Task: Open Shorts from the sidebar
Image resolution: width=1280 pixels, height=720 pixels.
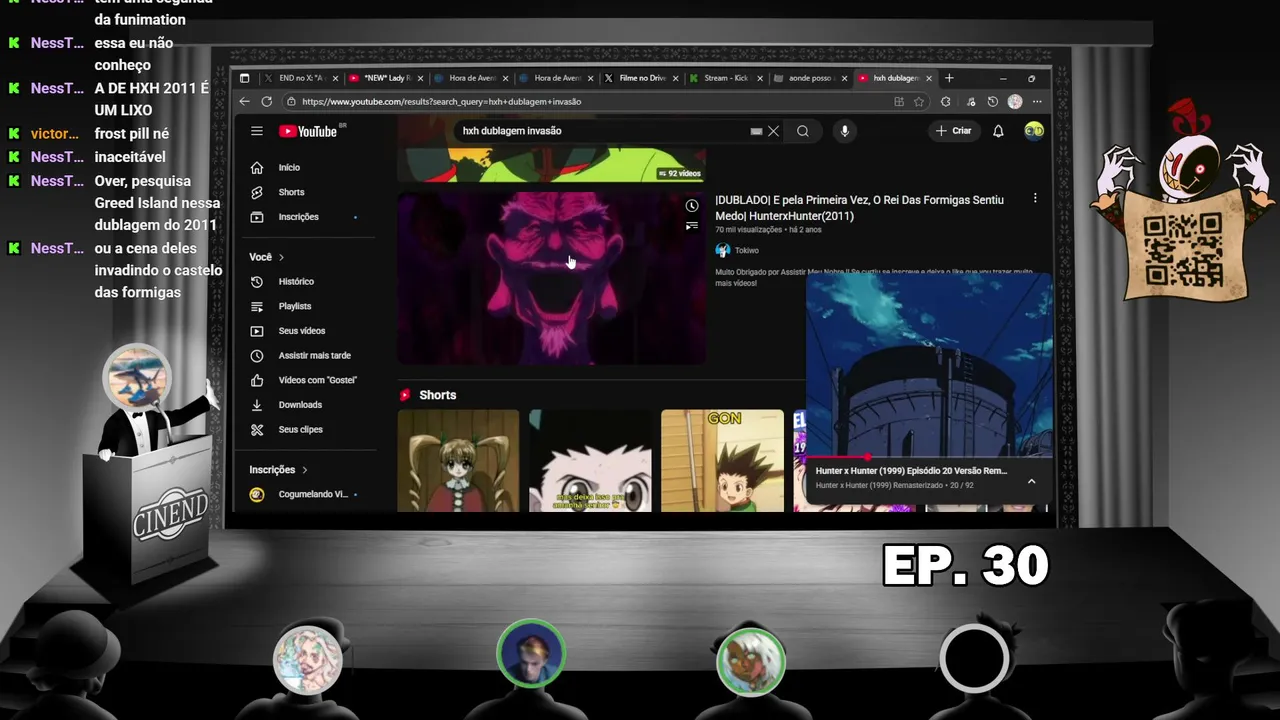Action: pyautogui.click(x=291, y=192)
